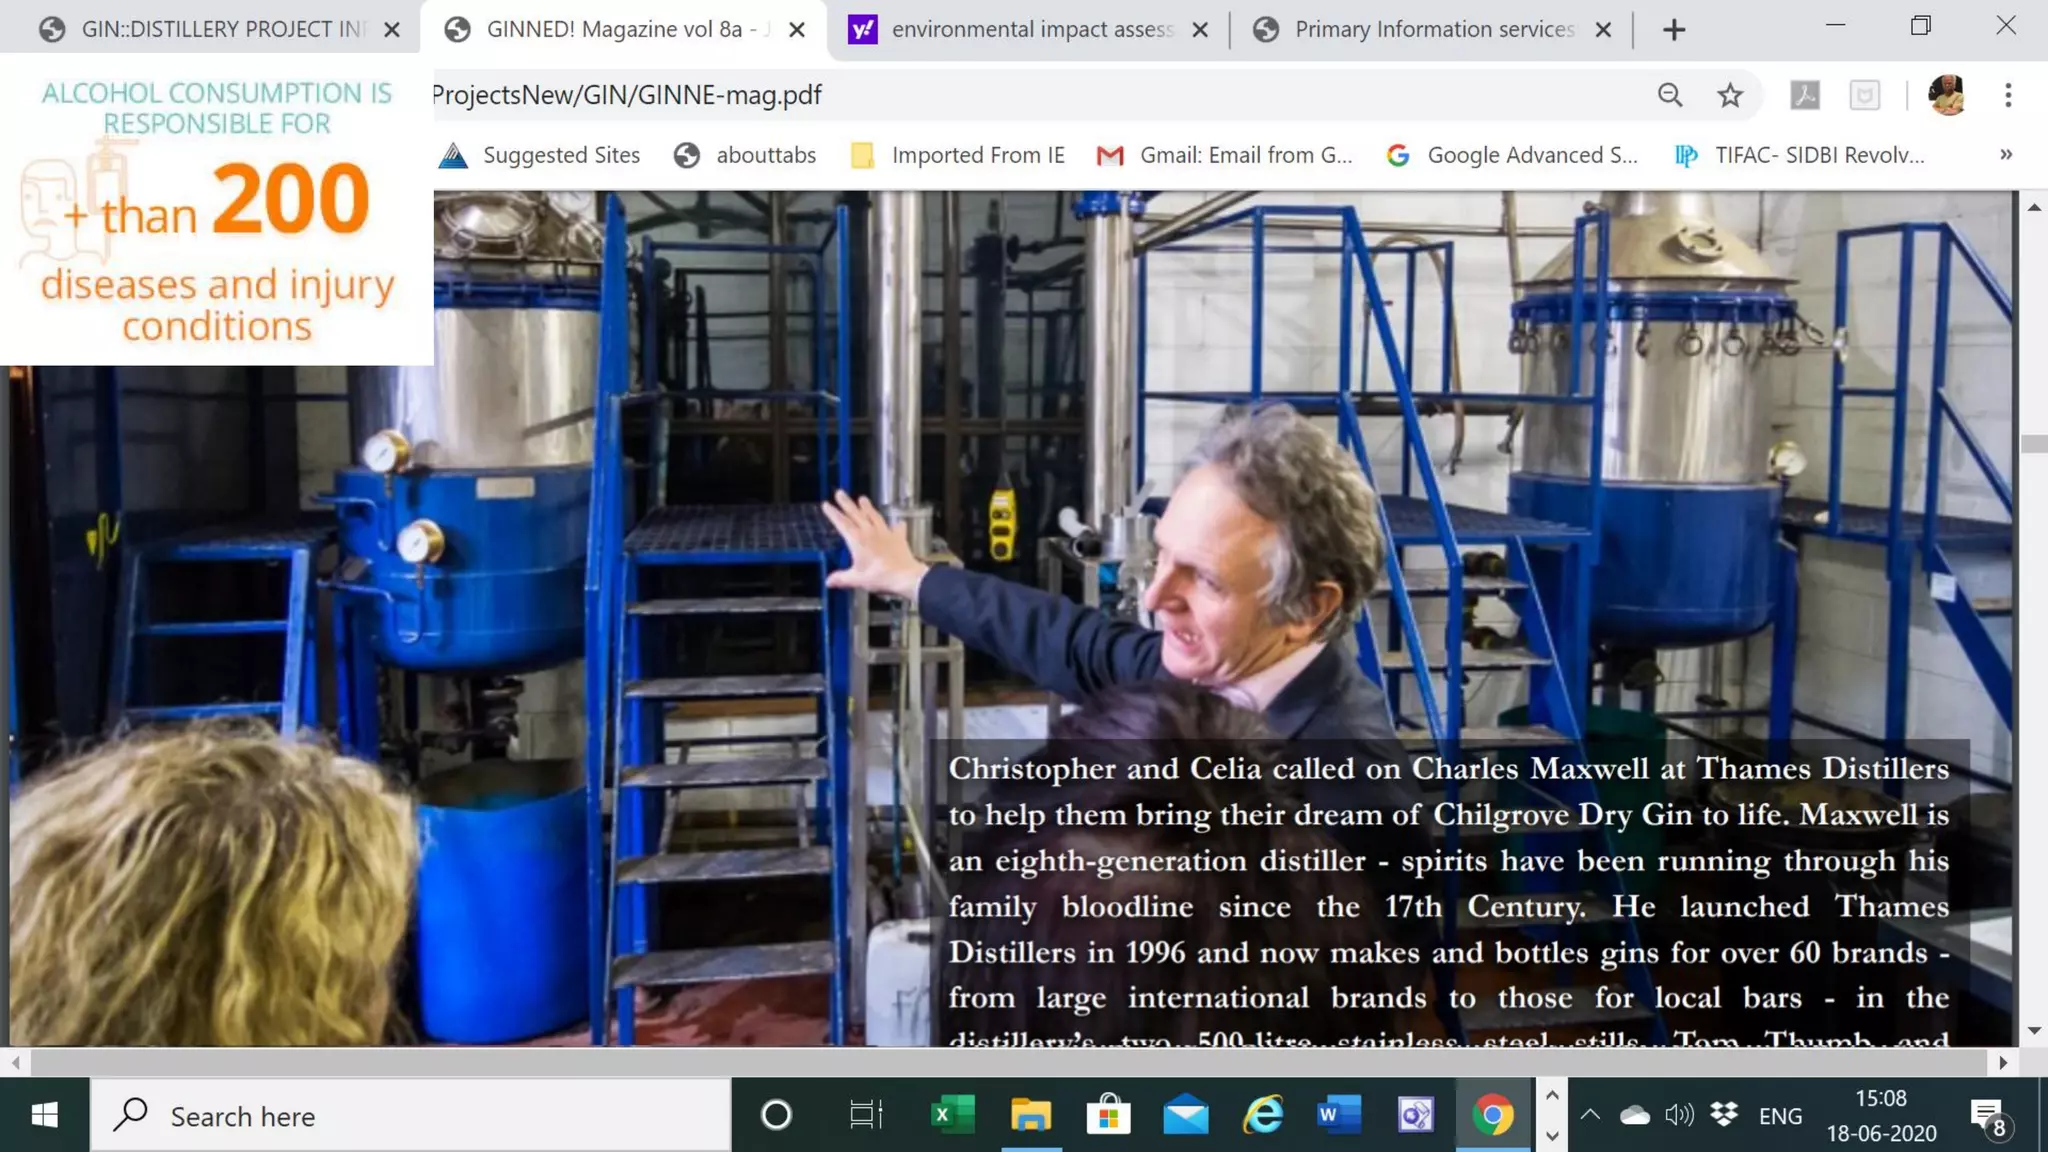Click the Adobe Acrobat extension icon
Image resolution: width=2048 pixels, height=1152 pixels.
(x=1804, y=95)
